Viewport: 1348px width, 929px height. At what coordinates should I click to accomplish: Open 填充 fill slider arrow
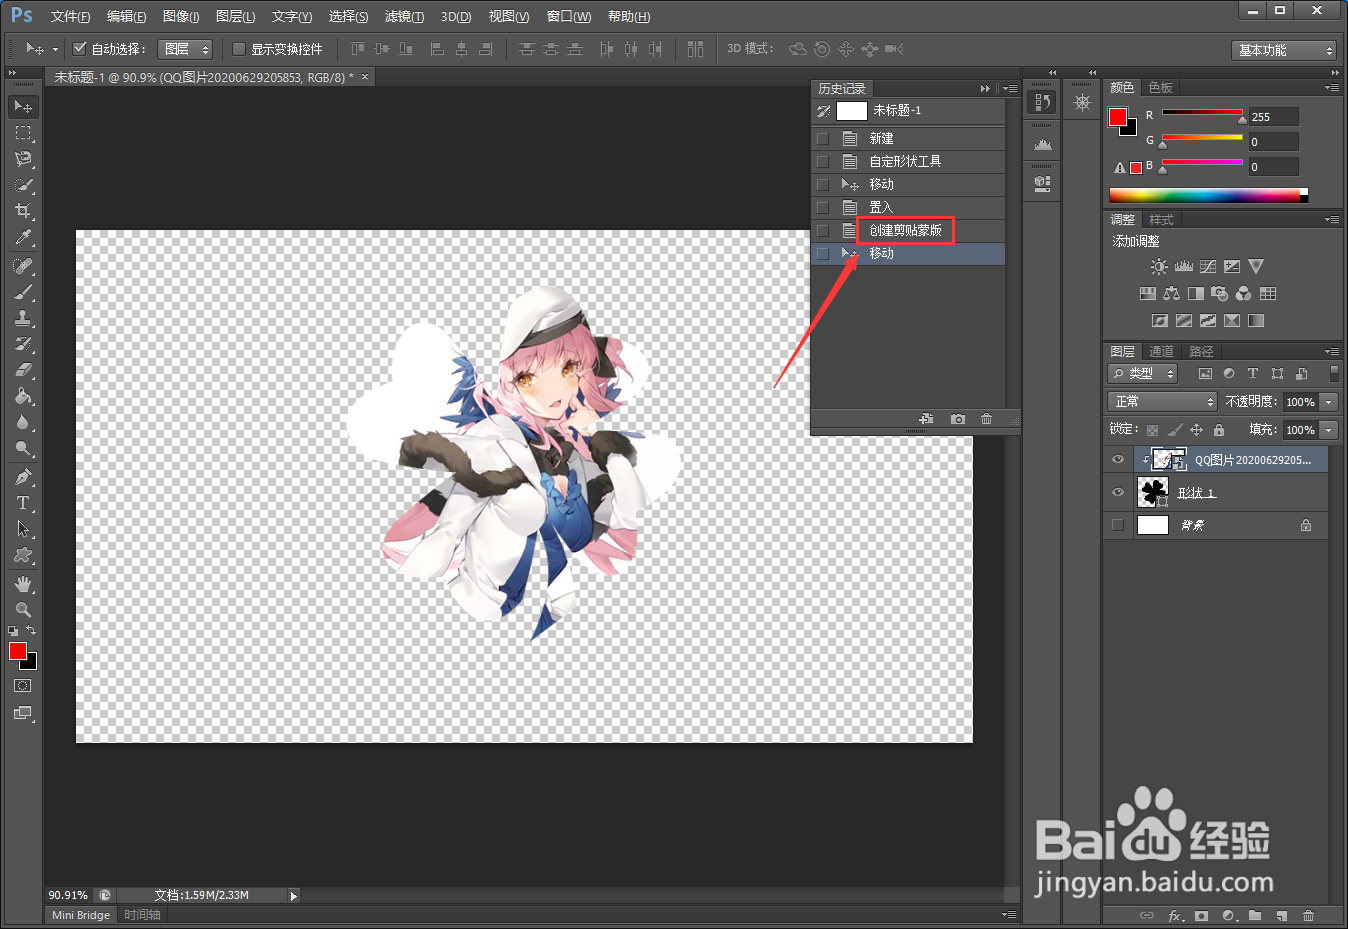(x=1329, y=430)
